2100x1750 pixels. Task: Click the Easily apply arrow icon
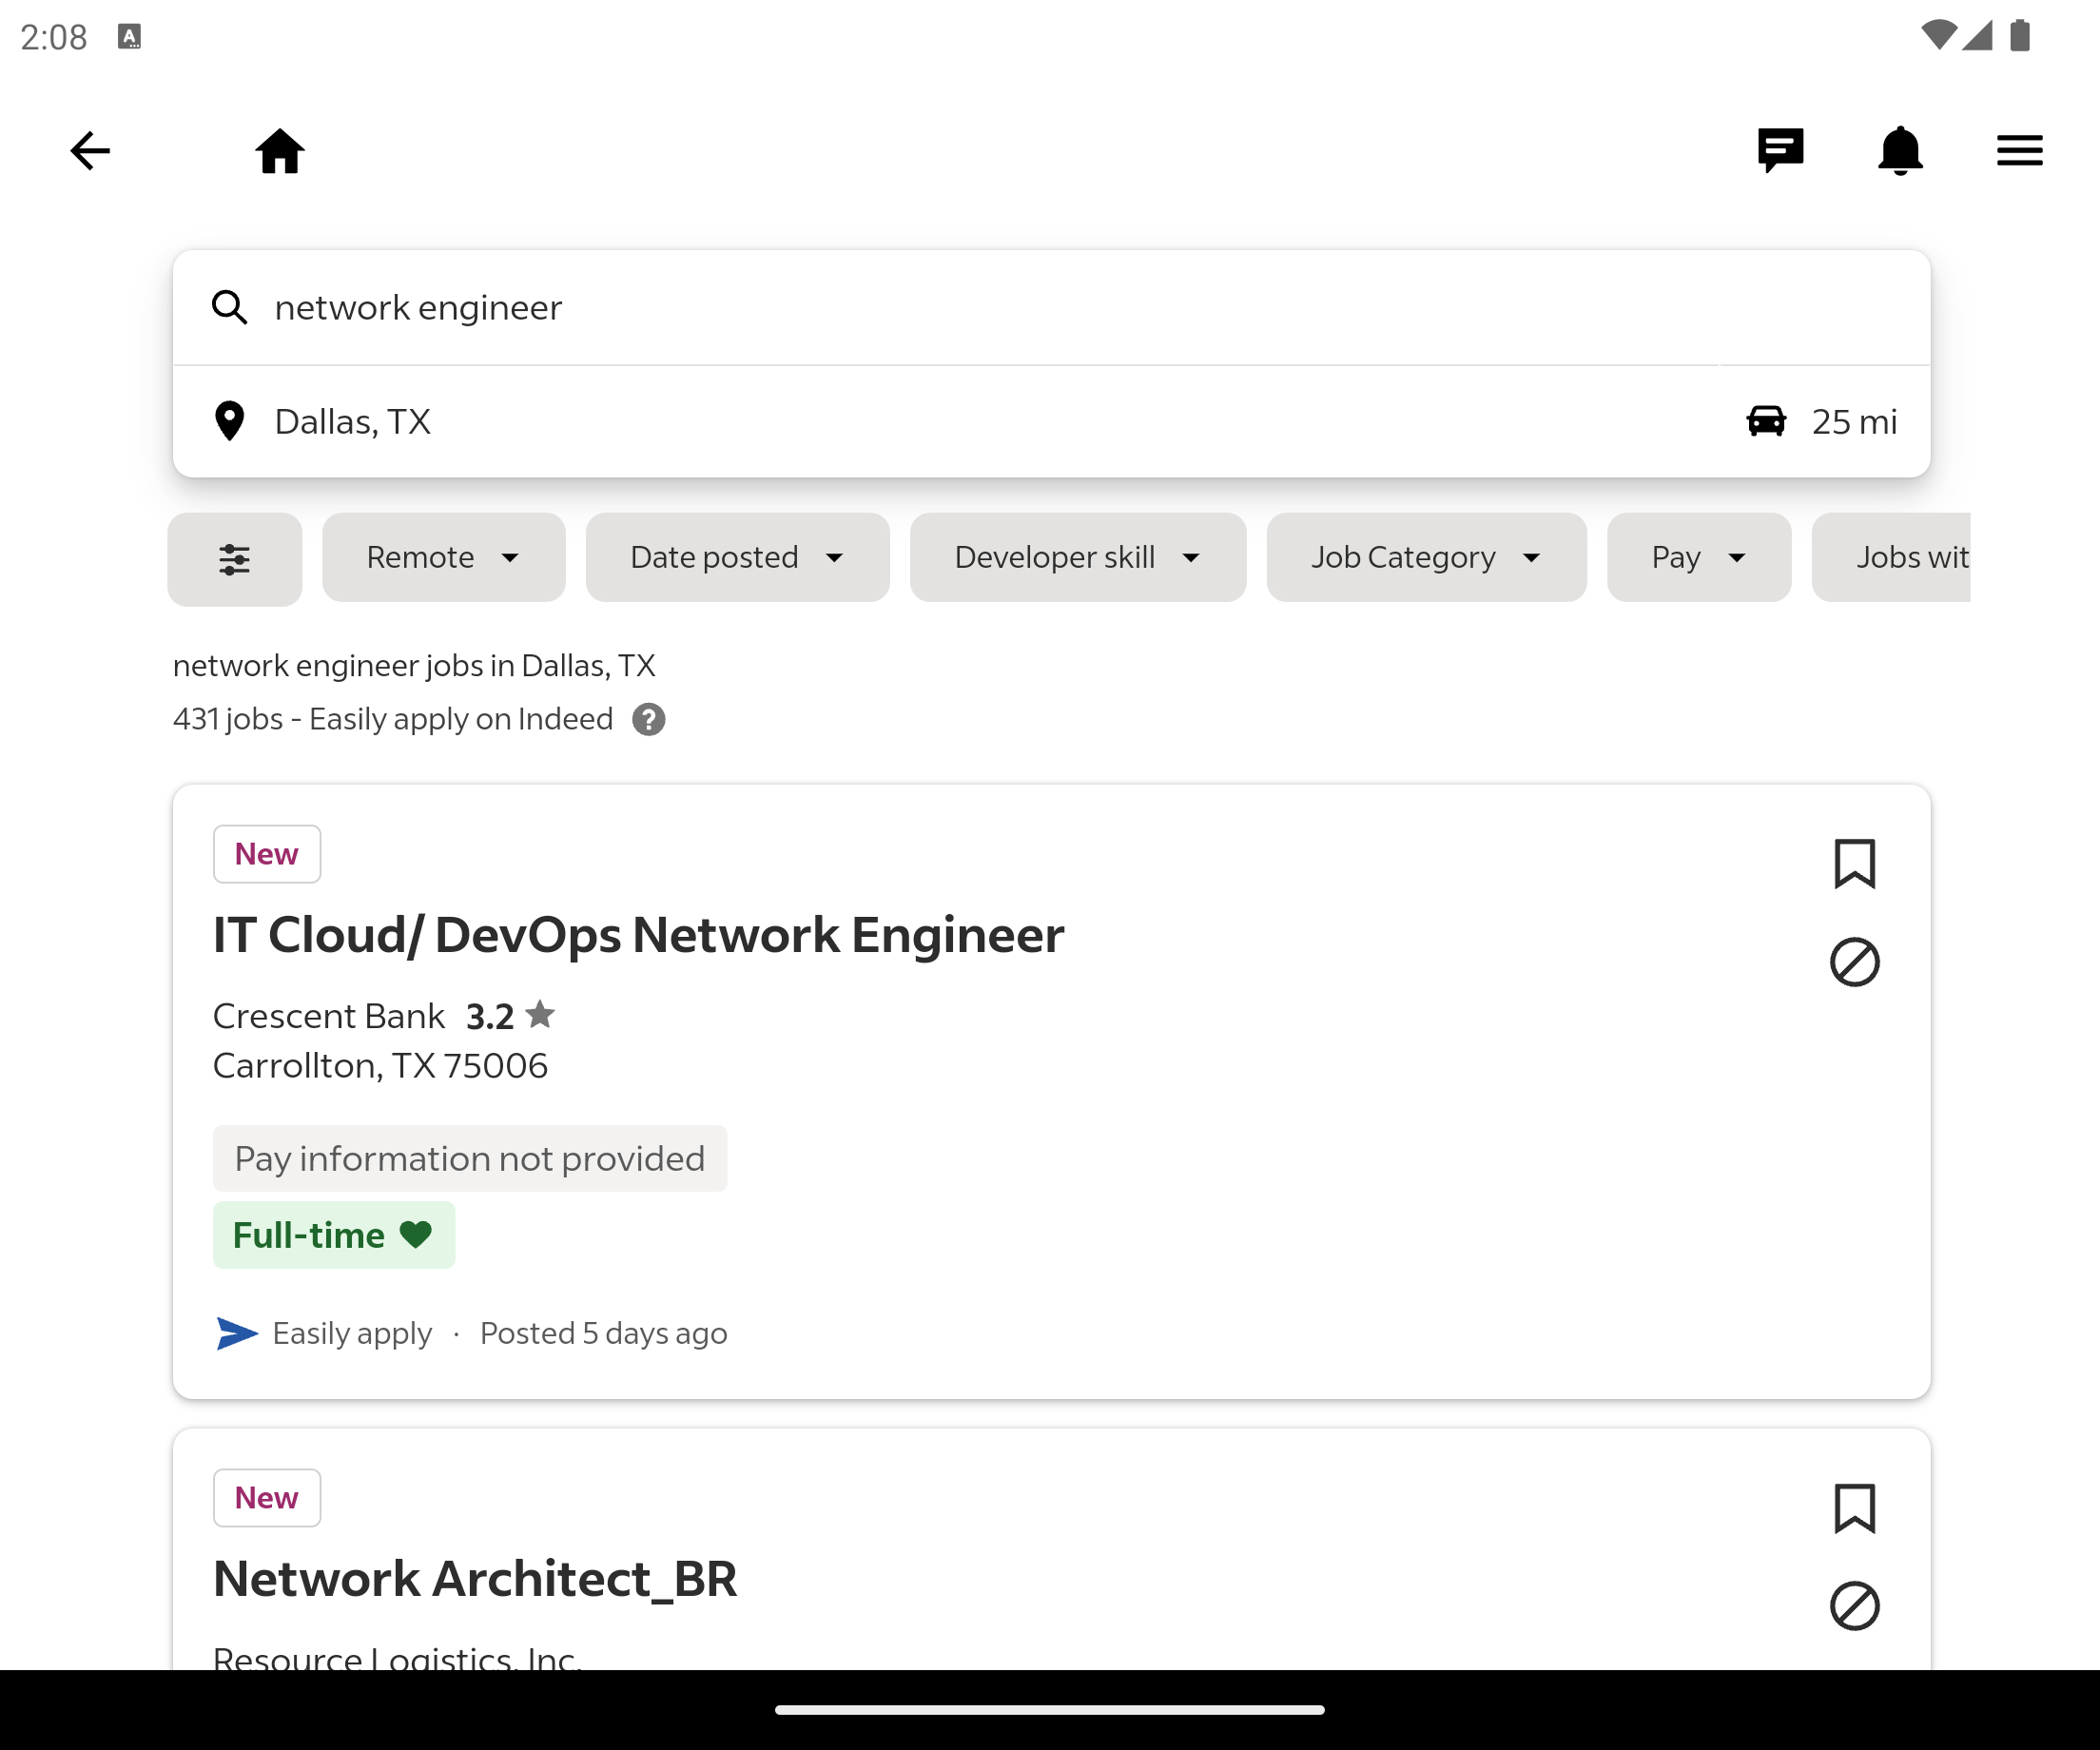237,1333
